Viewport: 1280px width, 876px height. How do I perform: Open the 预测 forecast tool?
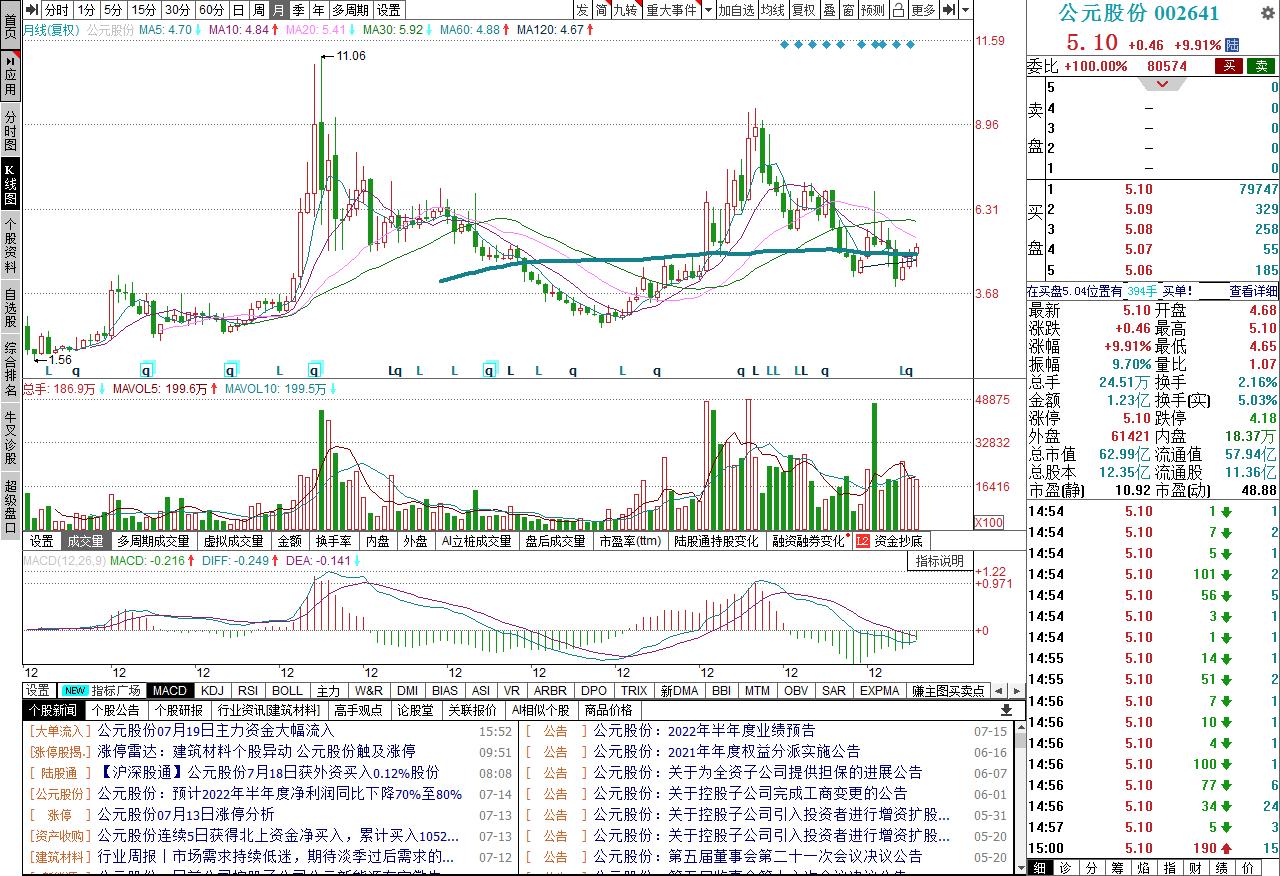click(x=870, y=10)
